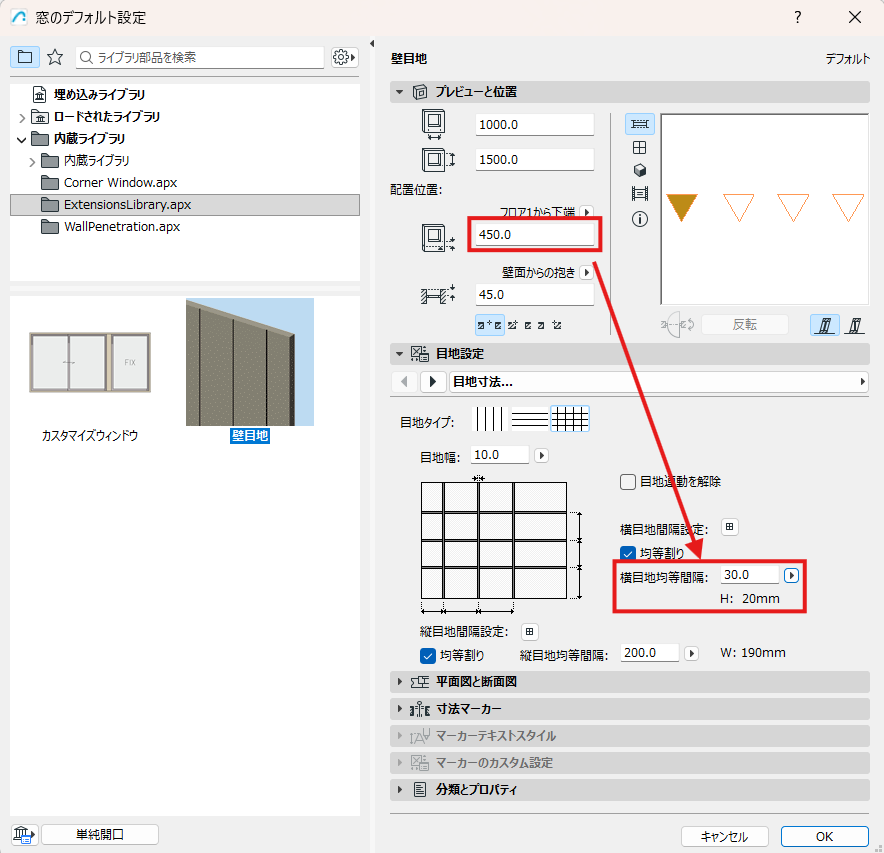
Task: Expand the ロードされたライブラリ tree node
Action: tap(22, 117)
